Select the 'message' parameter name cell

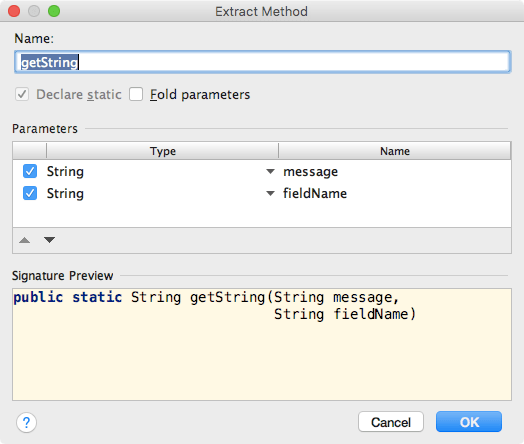[396, 172]
